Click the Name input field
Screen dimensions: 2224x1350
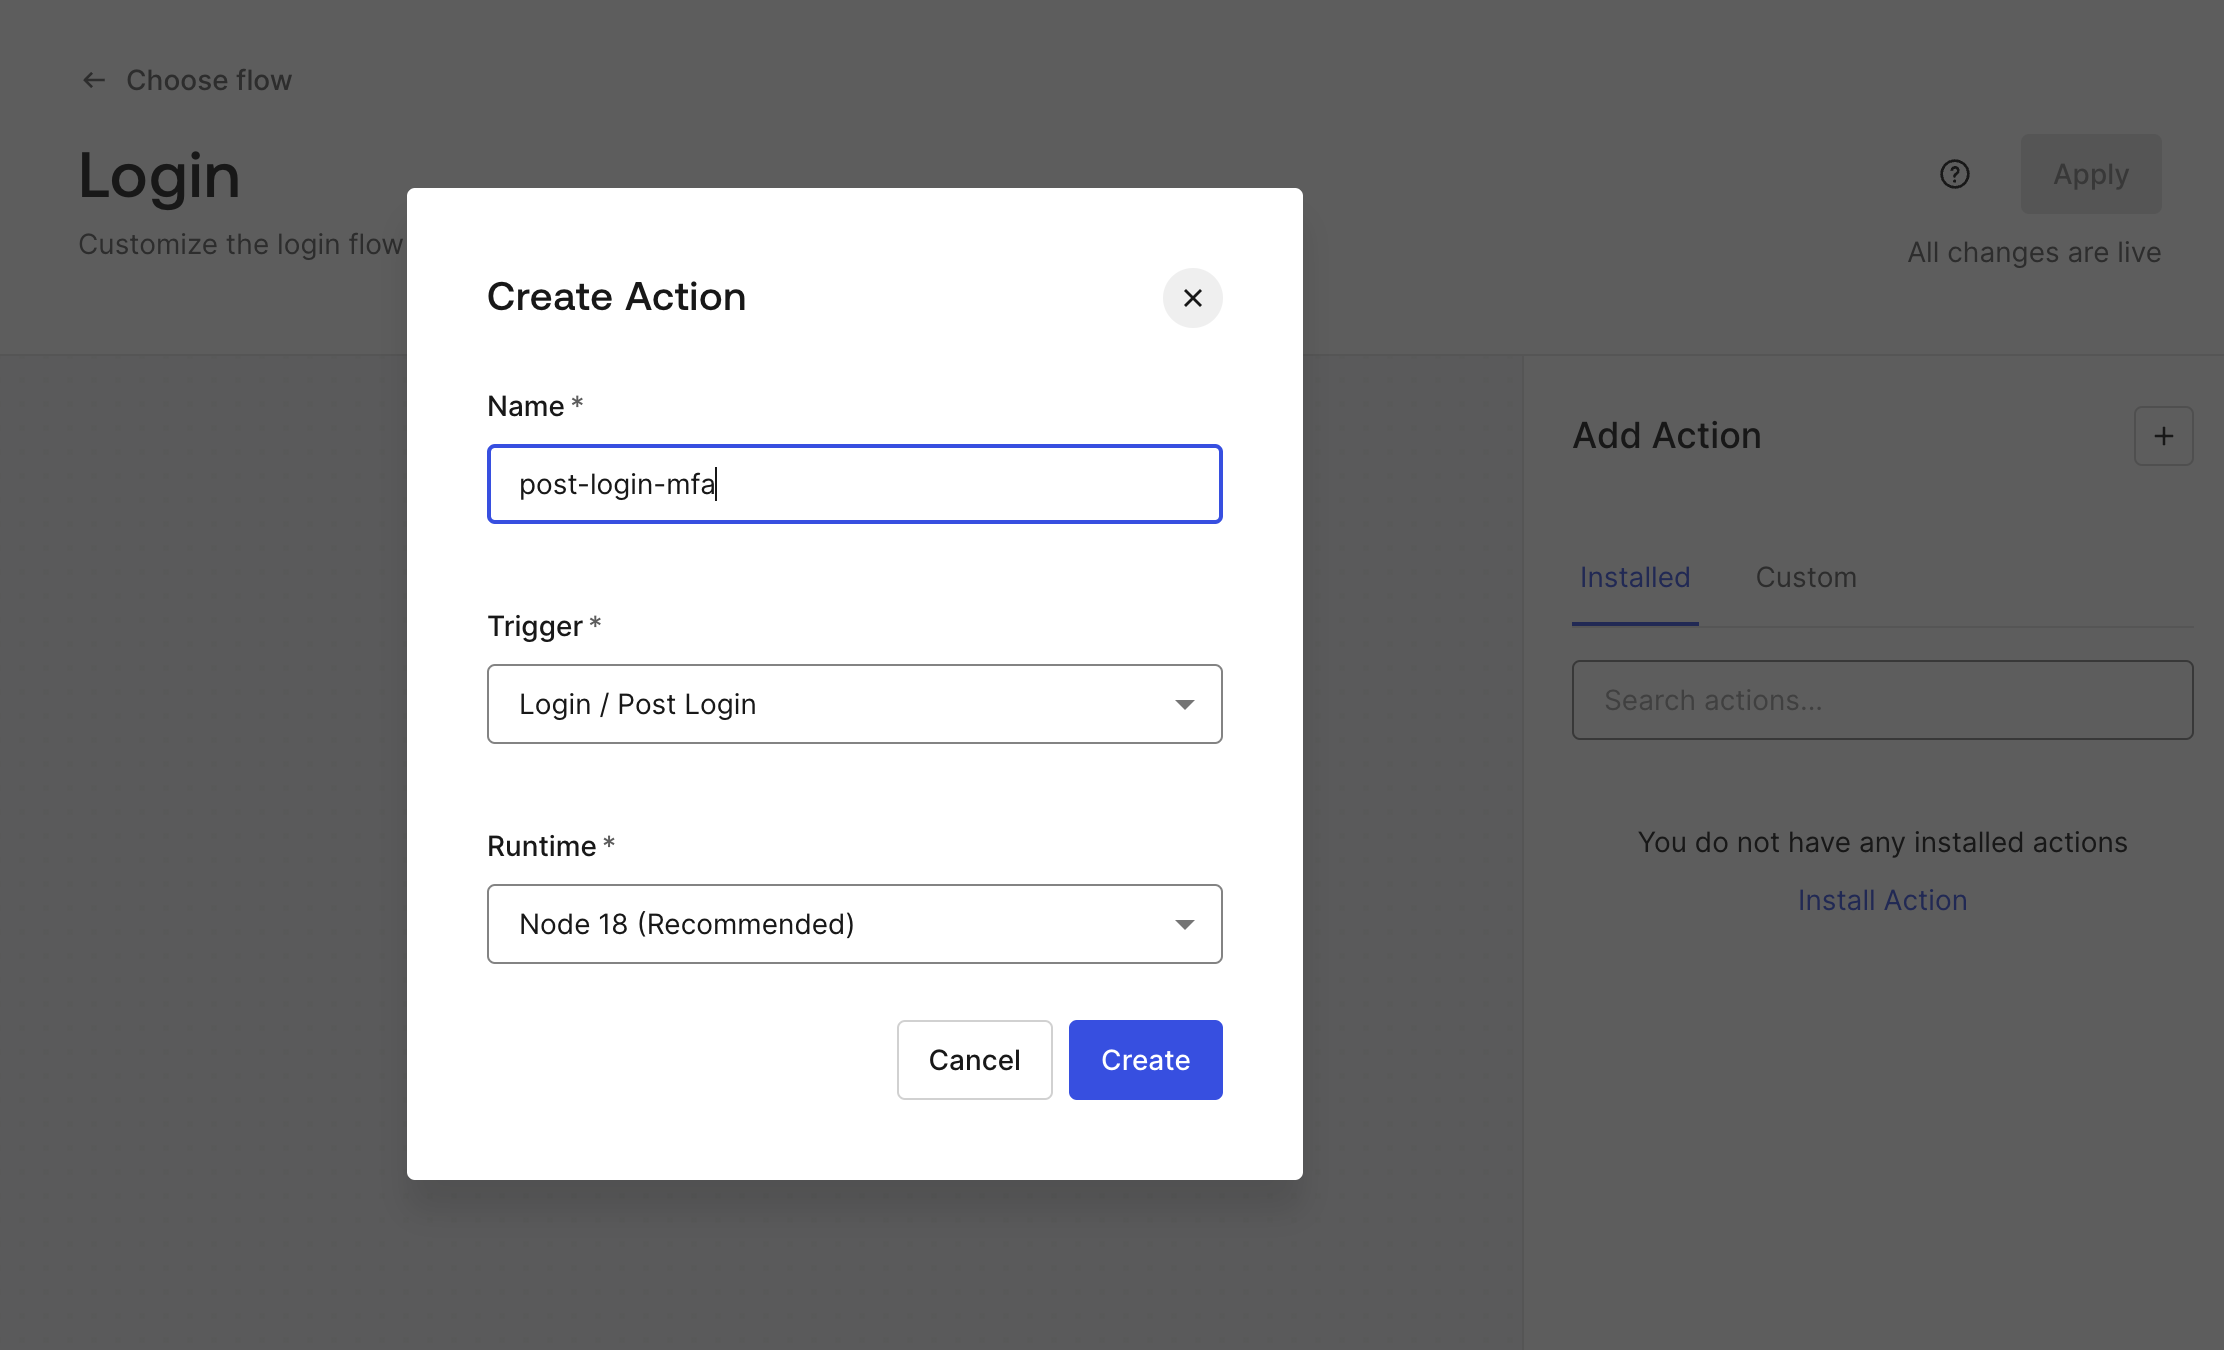tap(854, 484)
